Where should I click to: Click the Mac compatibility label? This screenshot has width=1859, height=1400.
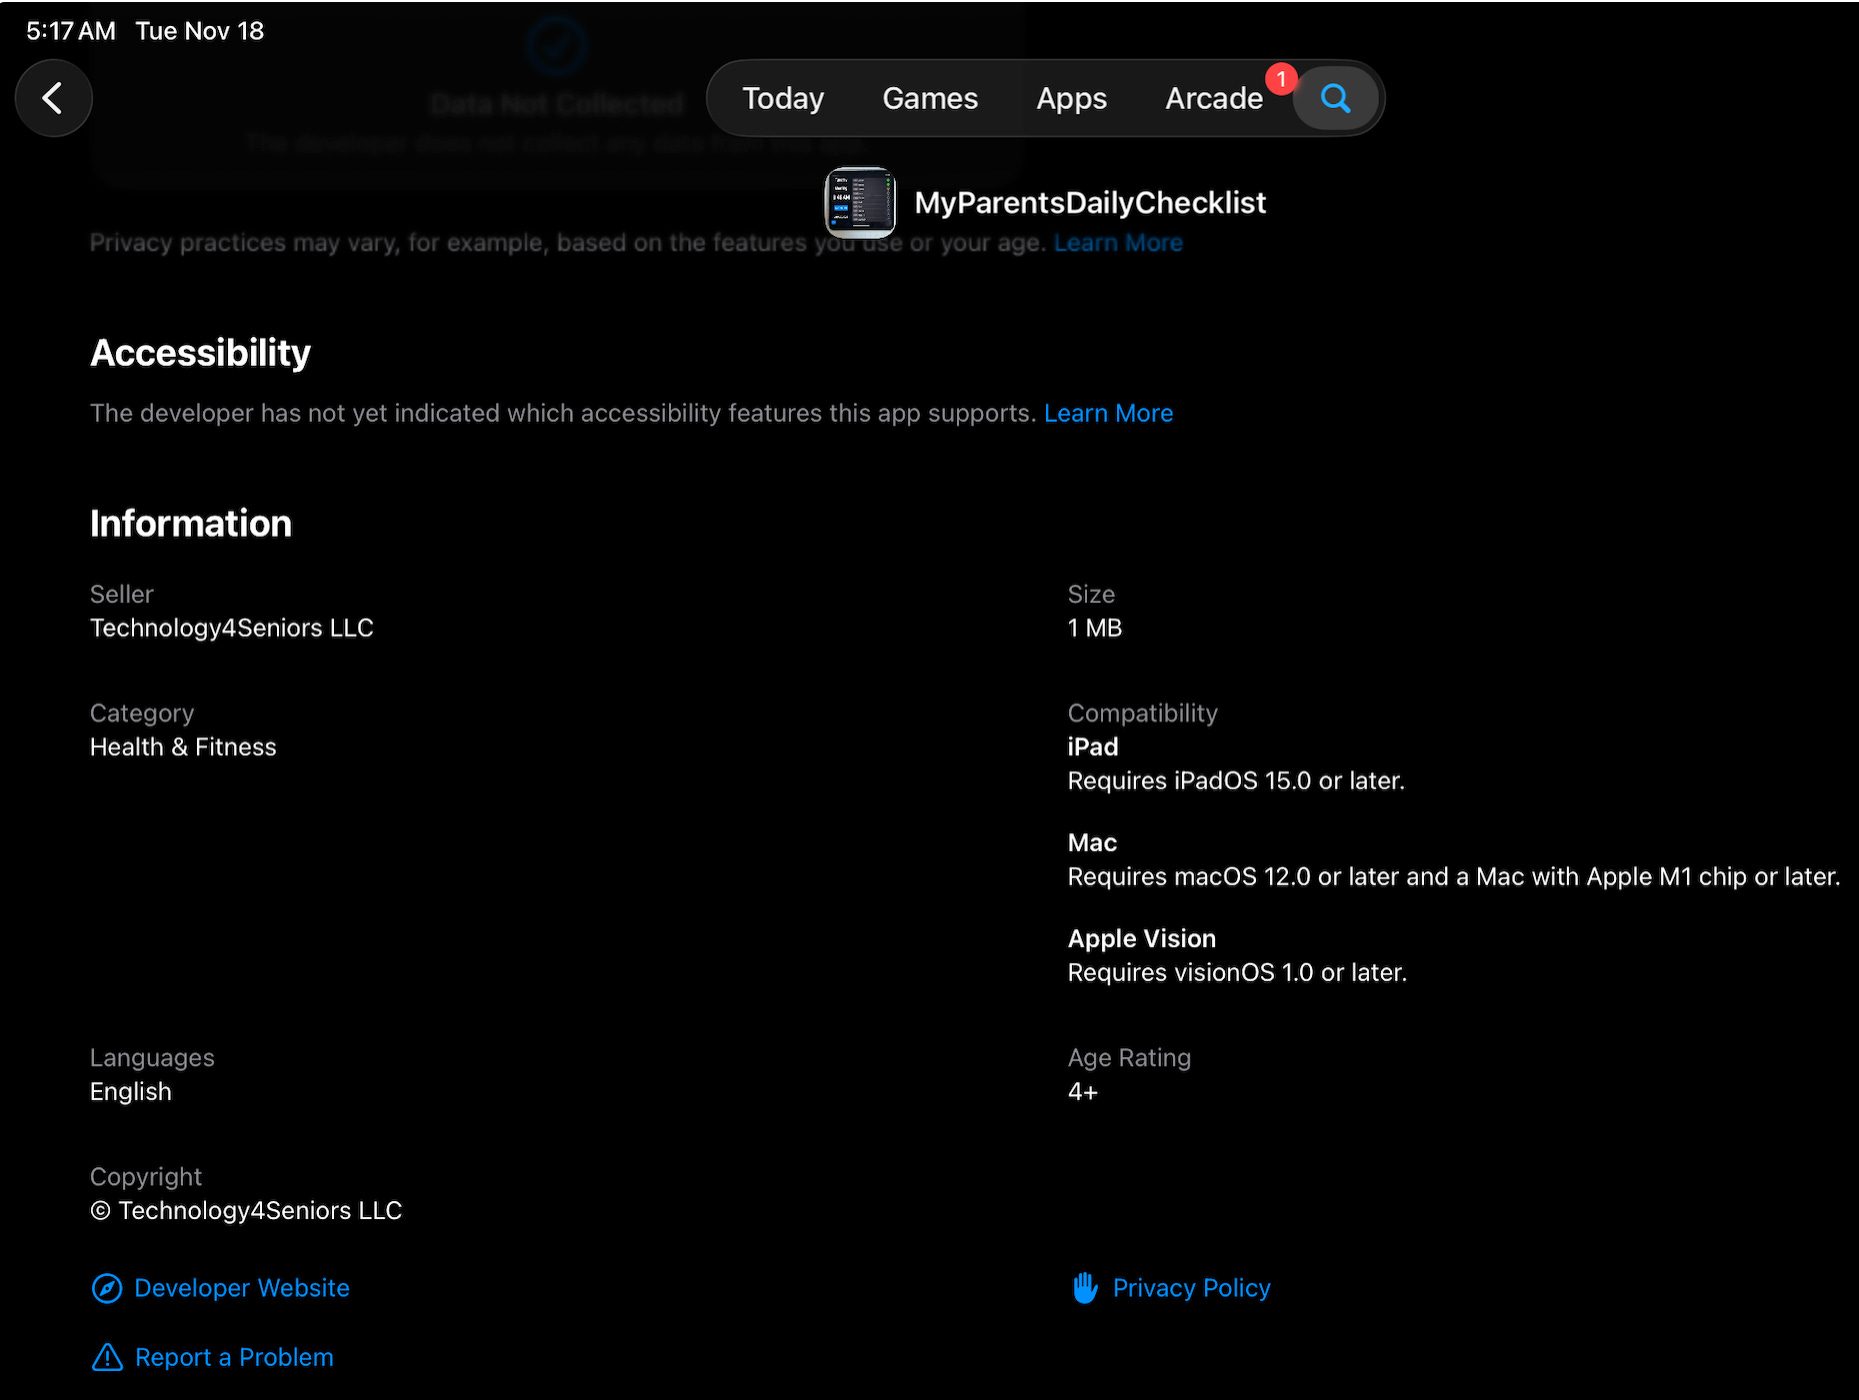(1092, 843)
